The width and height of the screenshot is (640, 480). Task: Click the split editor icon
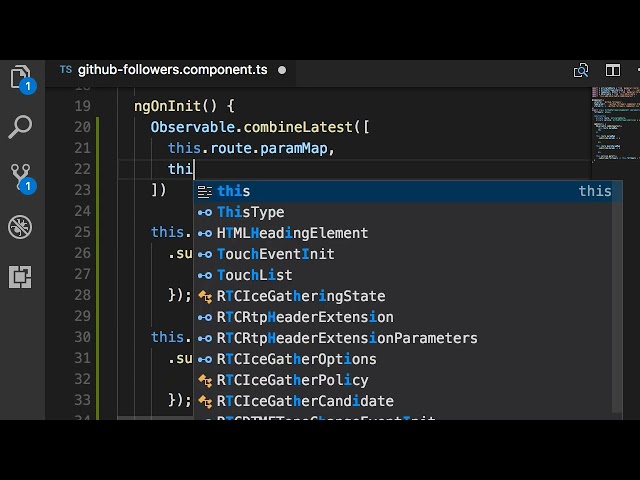[x=613, y=70]
